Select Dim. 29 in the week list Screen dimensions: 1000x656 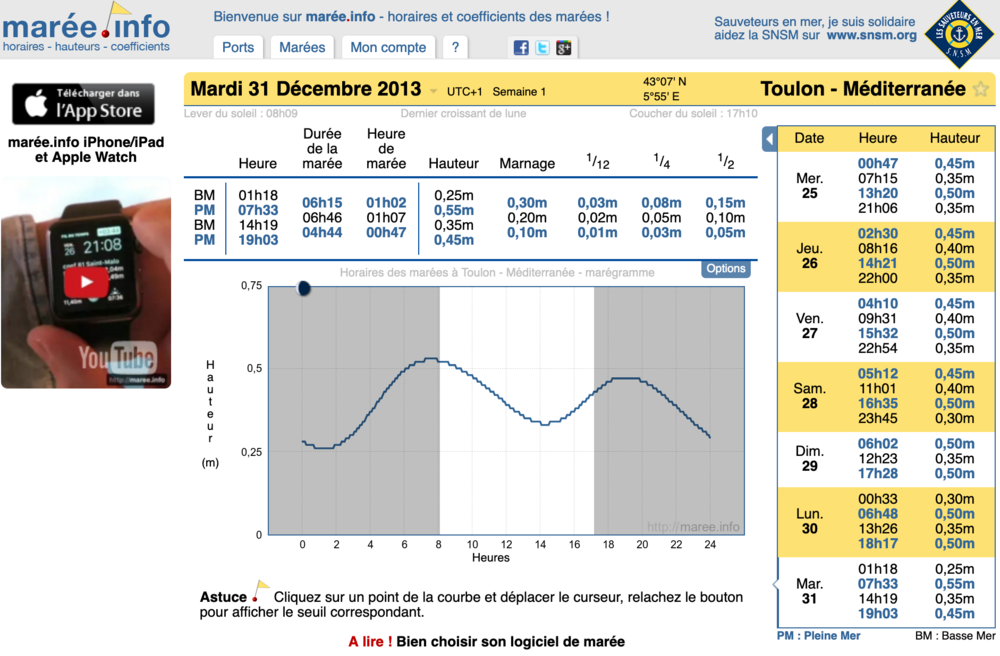tap(809, 458)
